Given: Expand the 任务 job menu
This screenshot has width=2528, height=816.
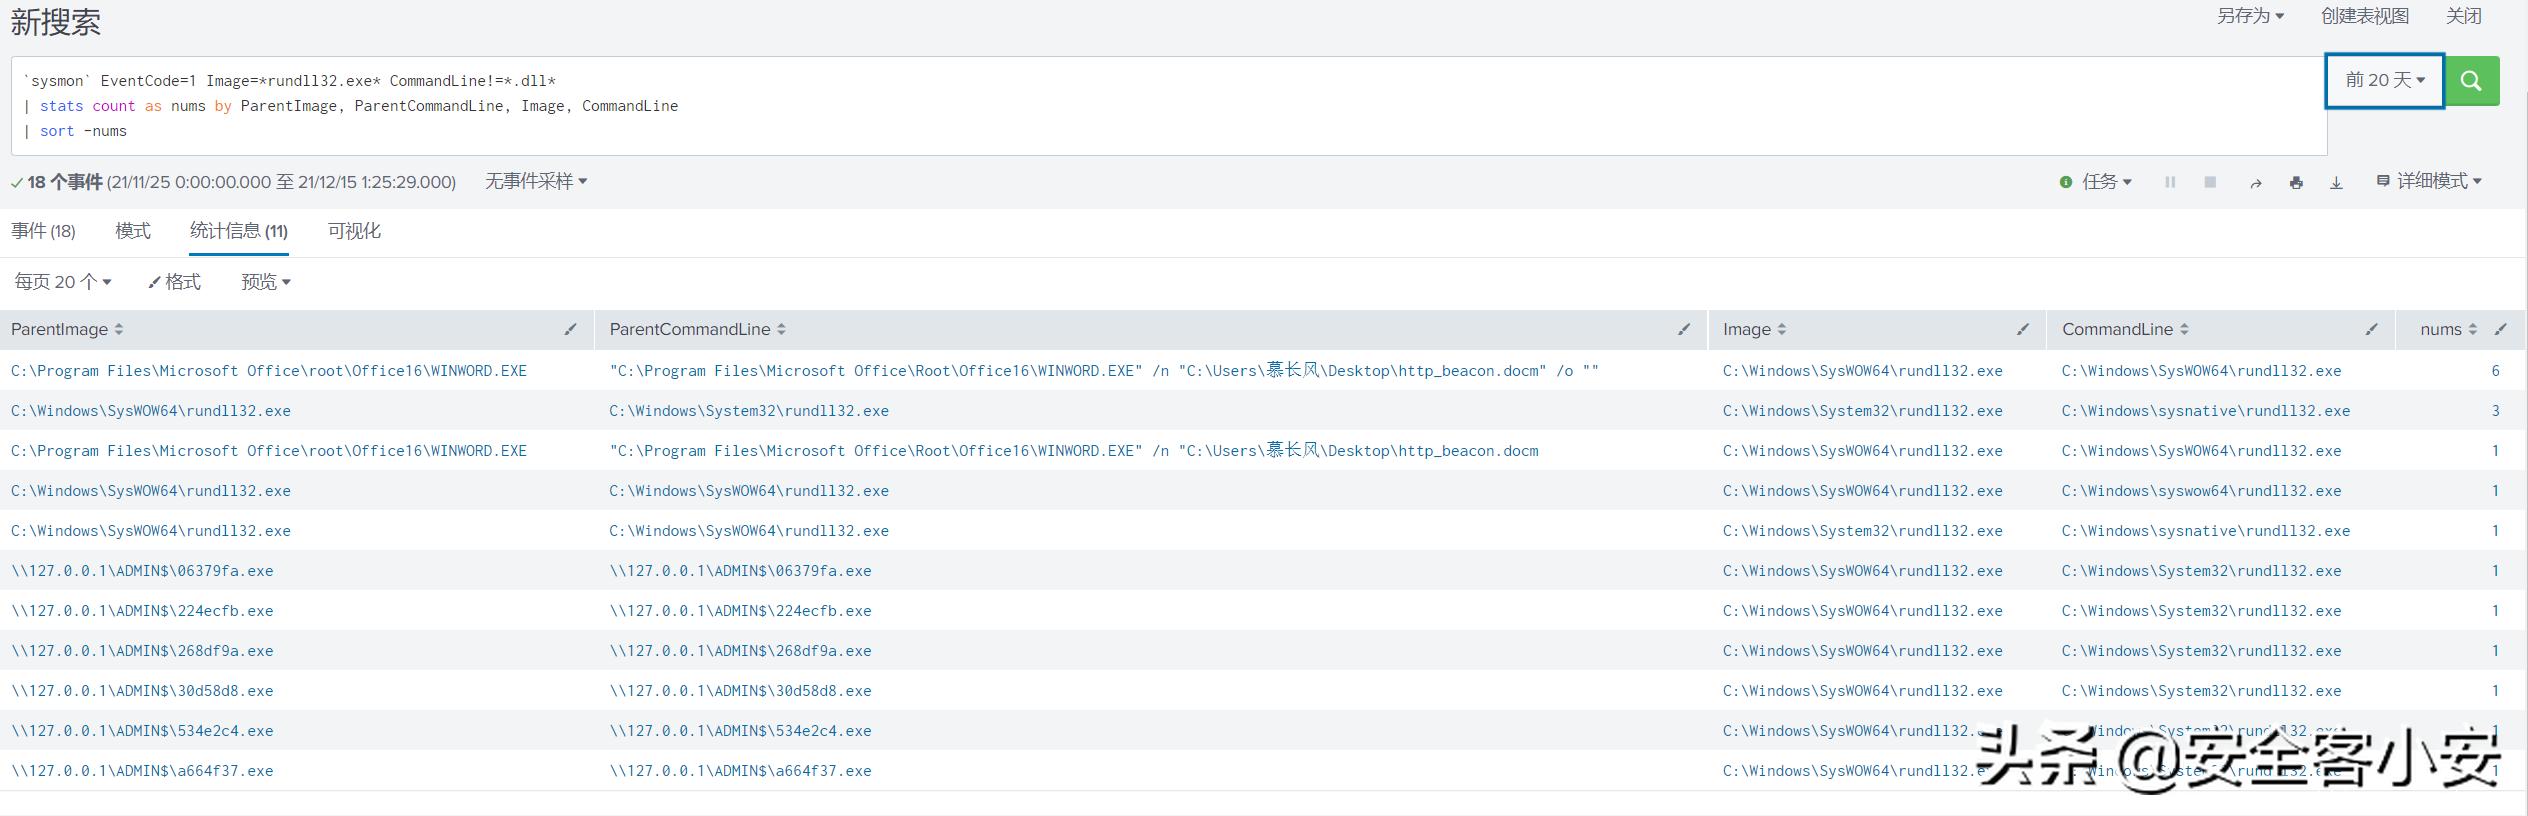Looking at the screenshot, I should tap(2106, 182).
